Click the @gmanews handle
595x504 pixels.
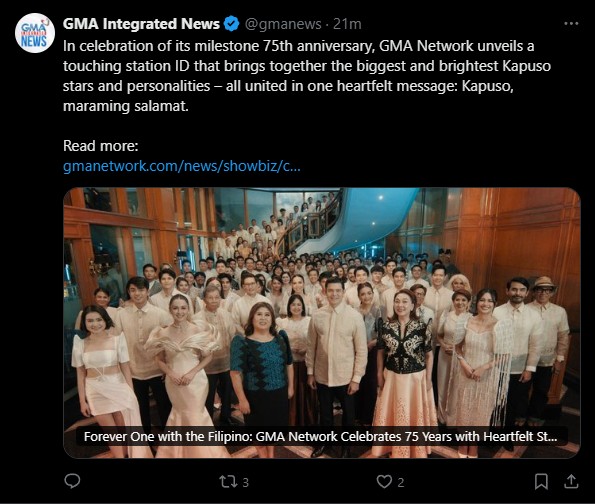coord(283,24)
